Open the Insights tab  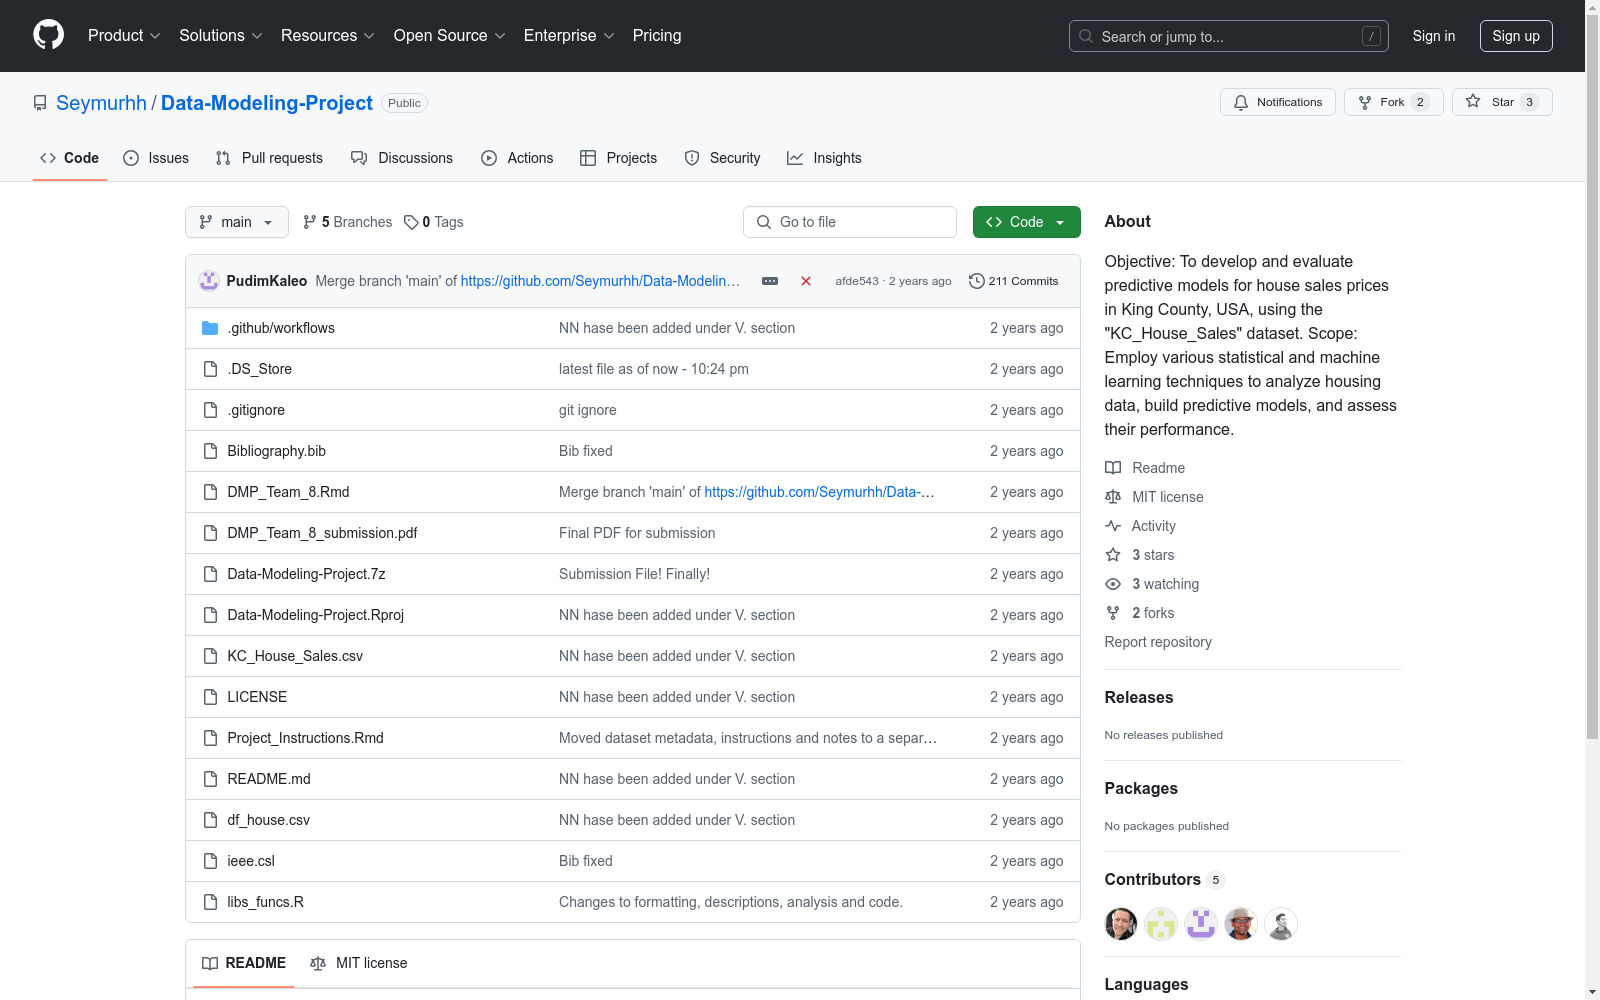(824, 158)
